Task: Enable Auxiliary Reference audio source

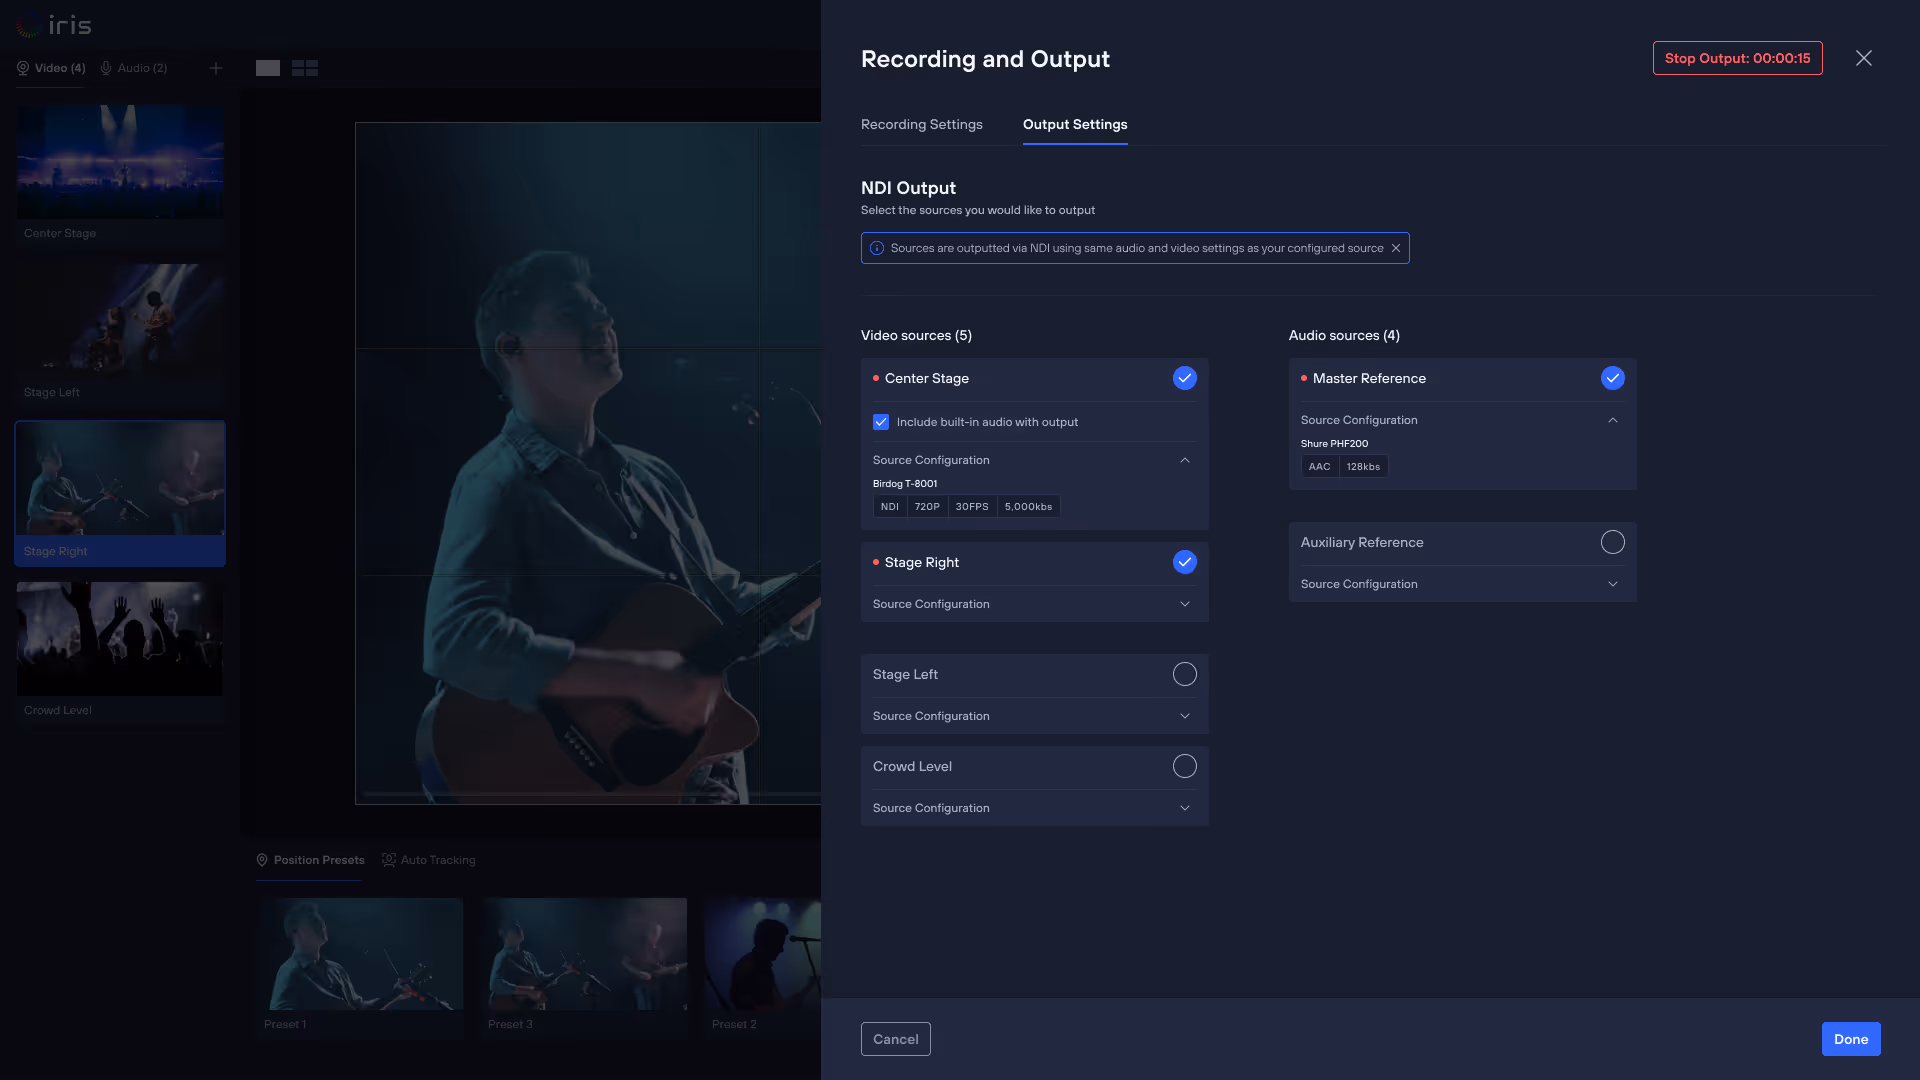Action: 1612,542
